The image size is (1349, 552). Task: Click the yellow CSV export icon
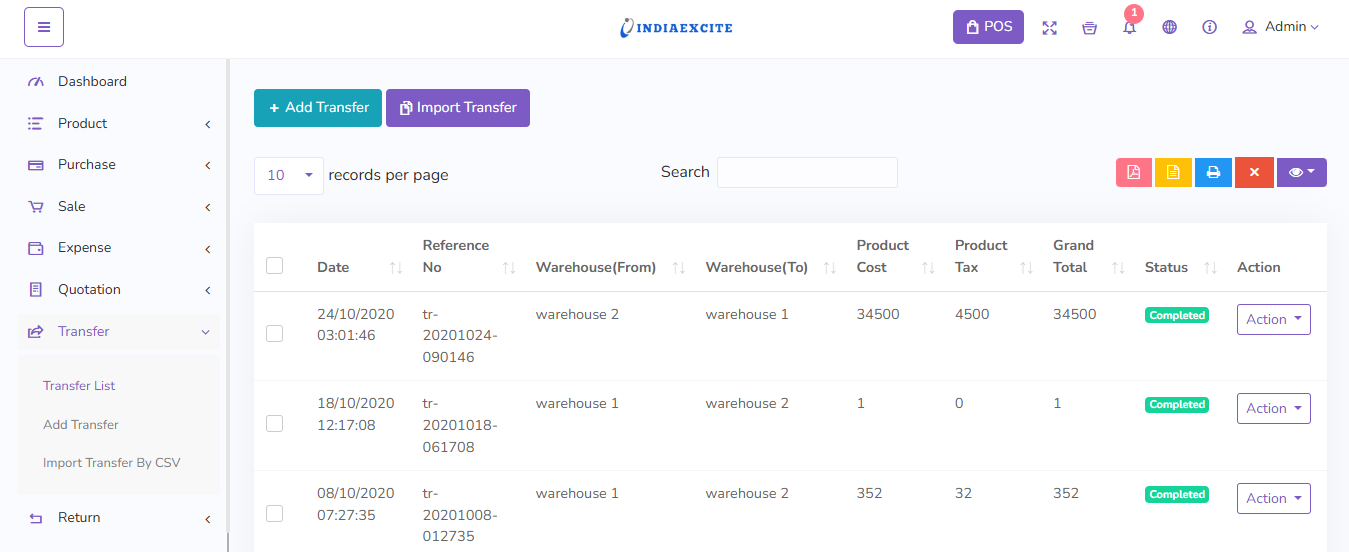point(1173,173)
